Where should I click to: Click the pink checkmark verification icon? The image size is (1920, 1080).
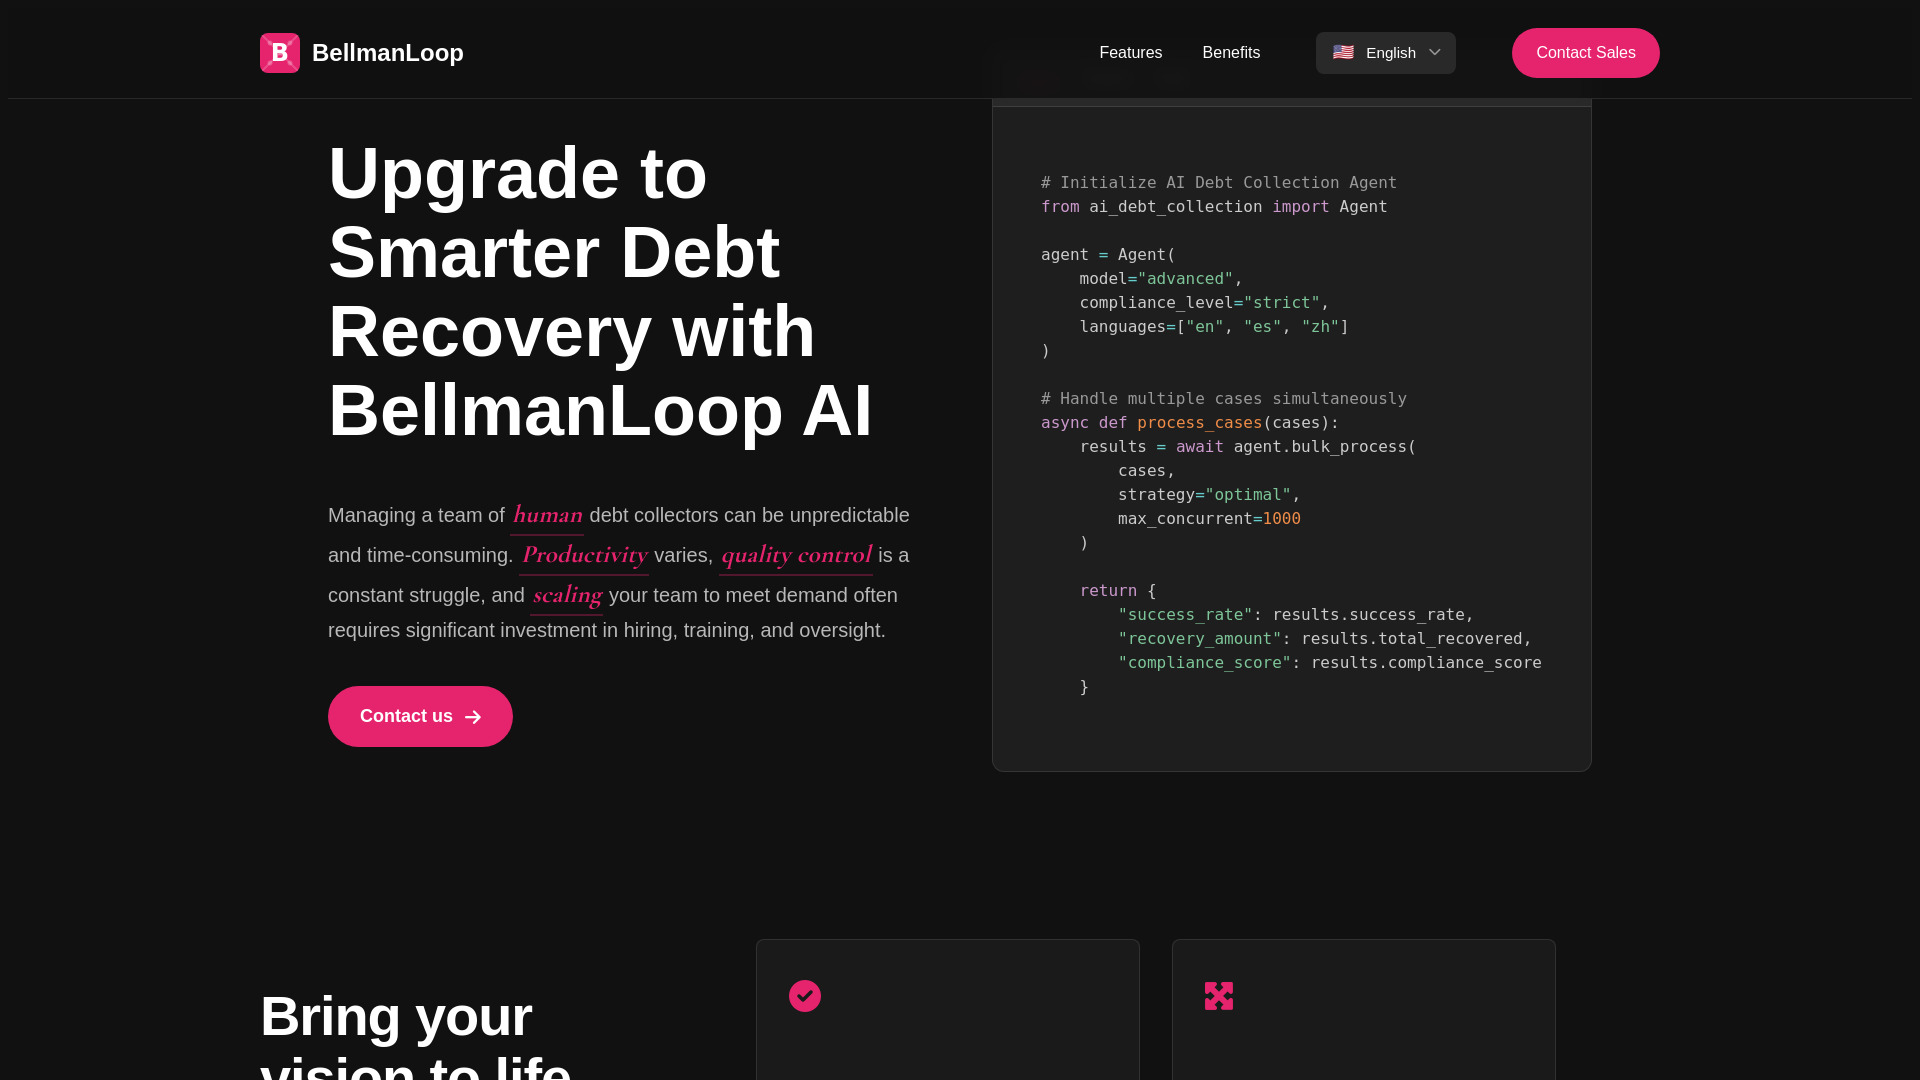(804, 996)
